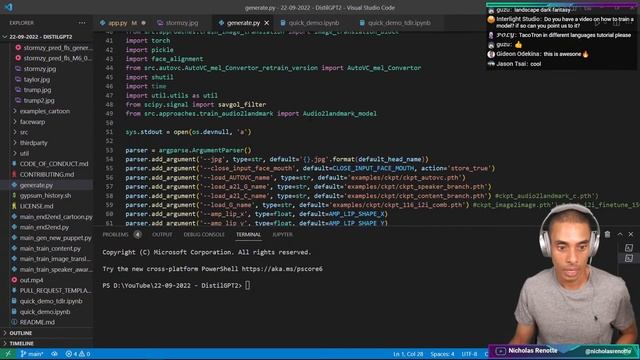640x360 pixels.
Task: Open main_gen_new_puppet.py file
Action: point(56,238)
